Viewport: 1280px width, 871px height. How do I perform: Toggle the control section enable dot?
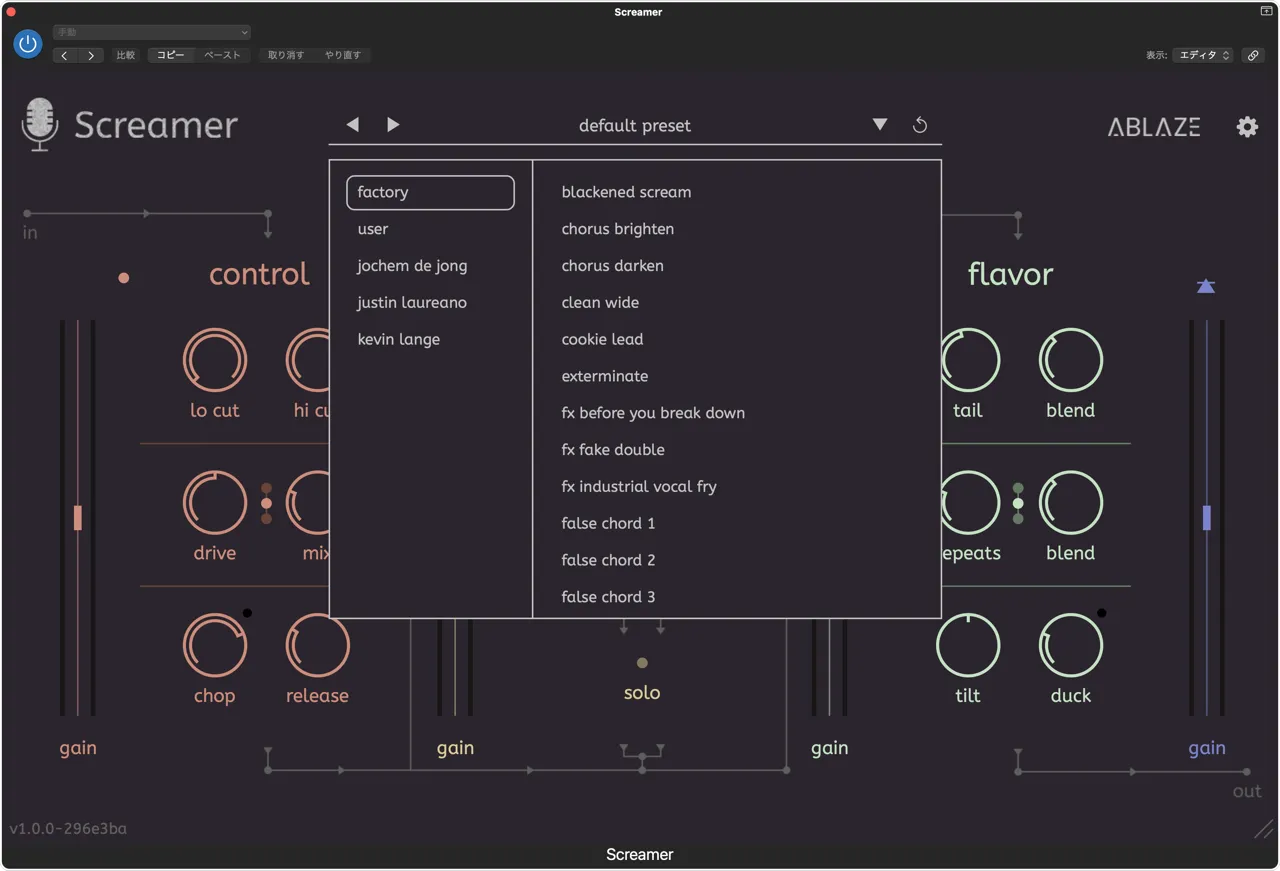tap(124, 278)
